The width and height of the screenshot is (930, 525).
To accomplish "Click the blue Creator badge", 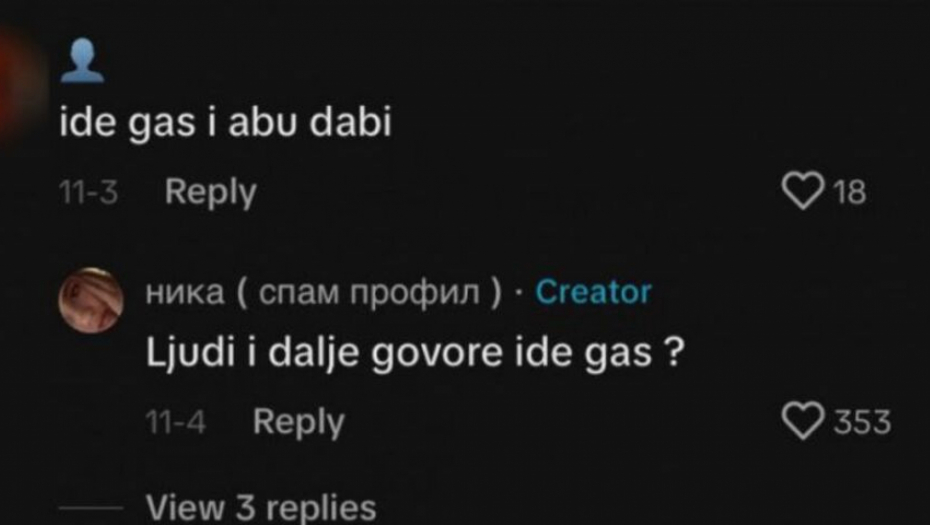I will coord(593,292).
